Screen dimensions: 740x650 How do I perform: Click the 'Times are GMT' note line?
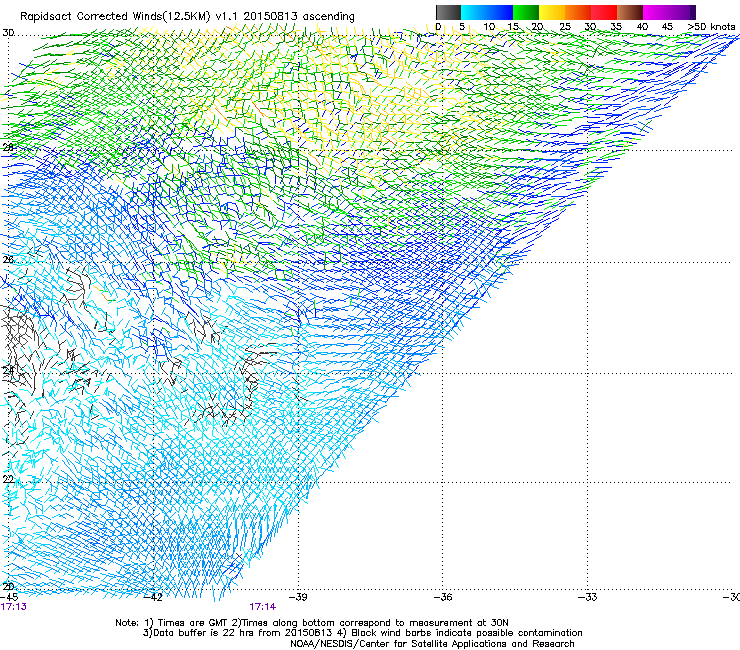click(311, 623)
